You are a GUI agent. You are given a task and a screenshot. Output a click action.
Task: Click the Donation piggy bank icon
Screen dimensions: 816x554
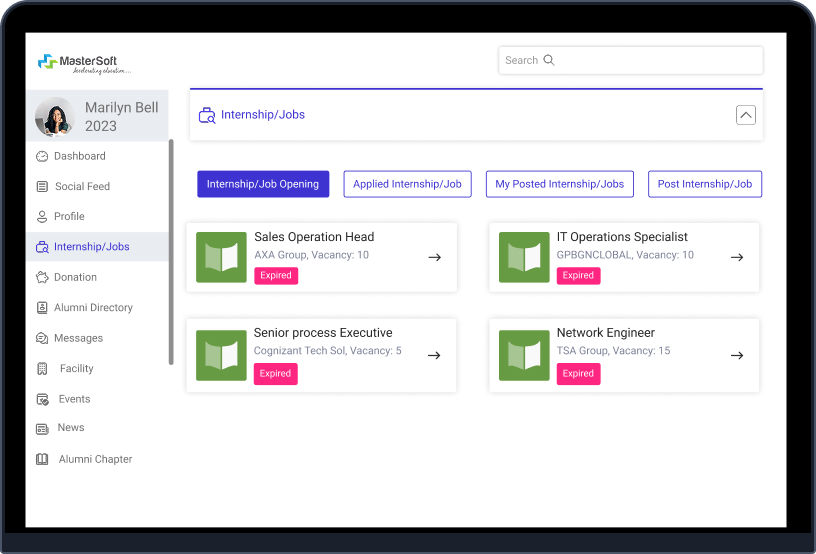42,277
